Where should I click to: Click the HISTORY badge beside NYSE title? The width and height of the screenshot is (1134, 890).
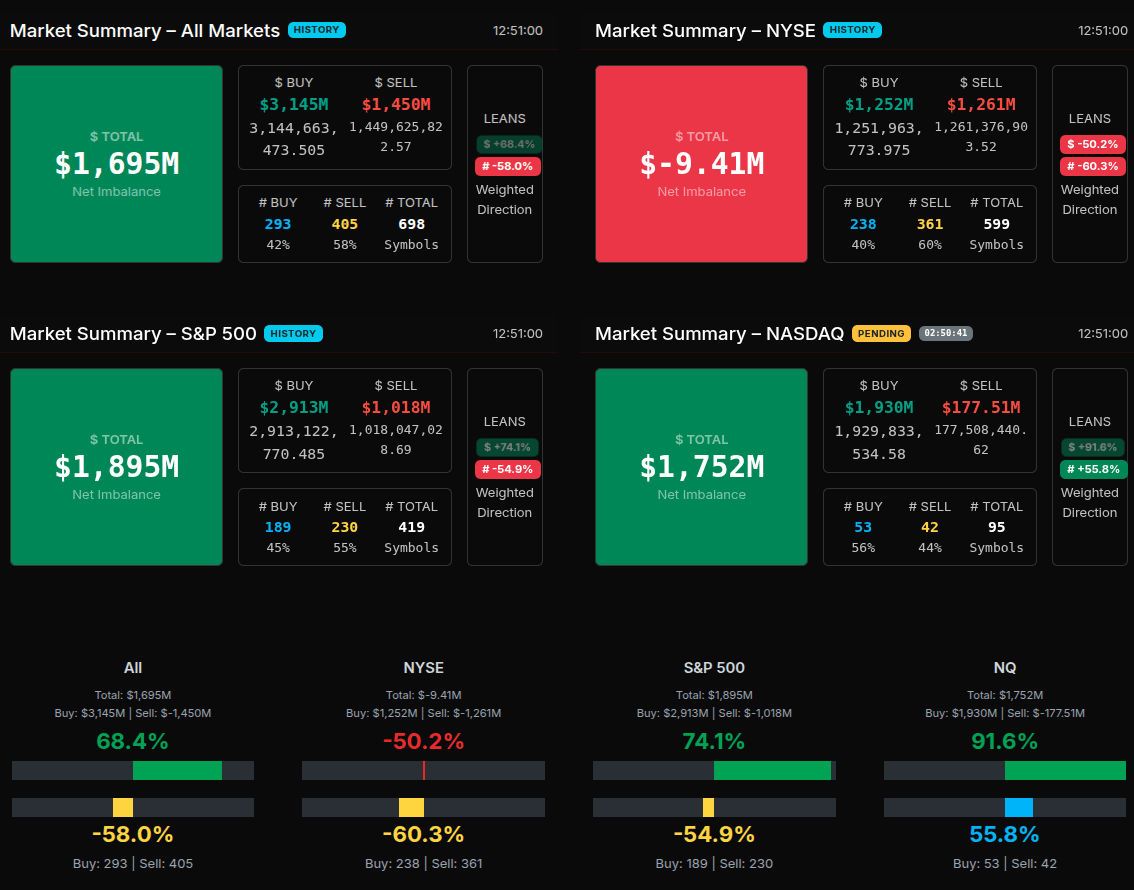click(x=851, y=30)
